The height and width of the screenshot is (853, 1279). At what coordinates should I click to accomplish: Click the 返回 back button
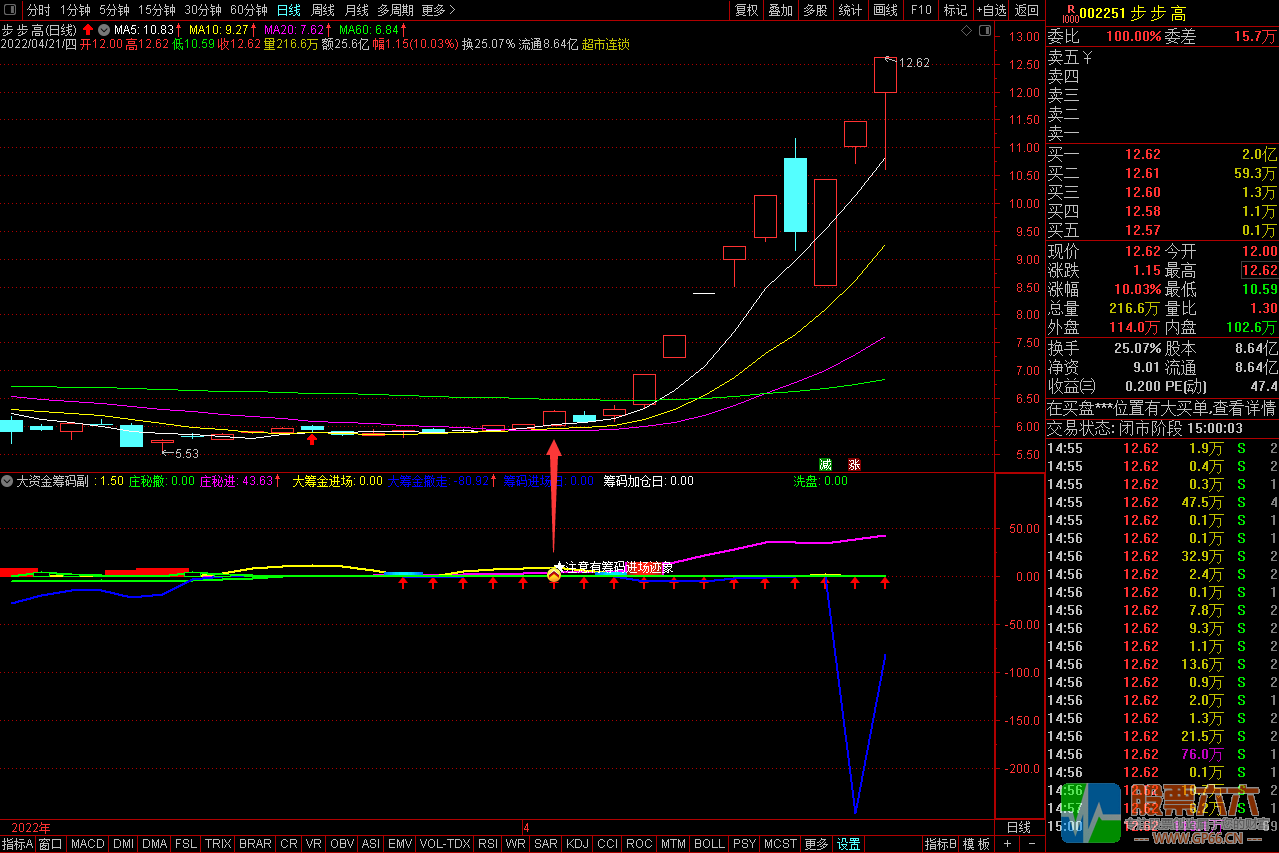1027,10
